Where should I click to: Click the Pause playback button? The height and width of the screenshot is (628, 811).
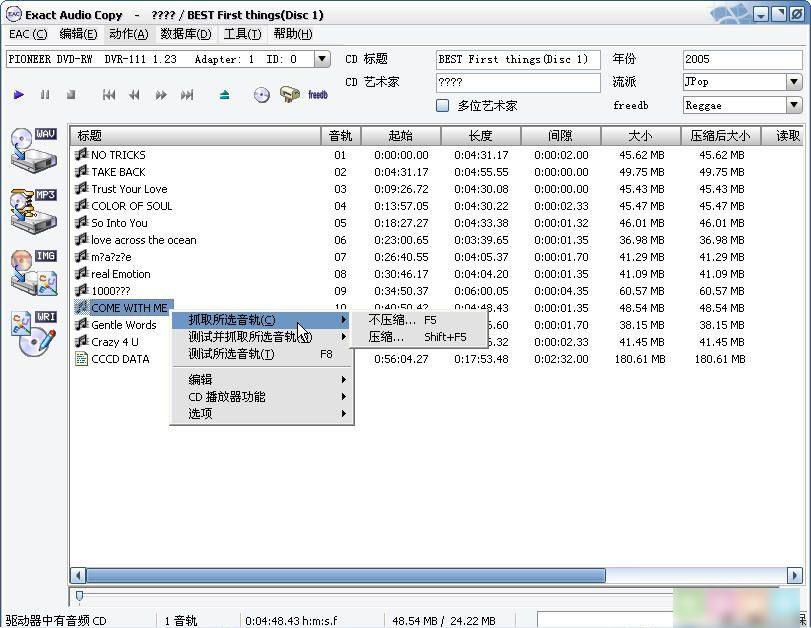pos(45,95)
